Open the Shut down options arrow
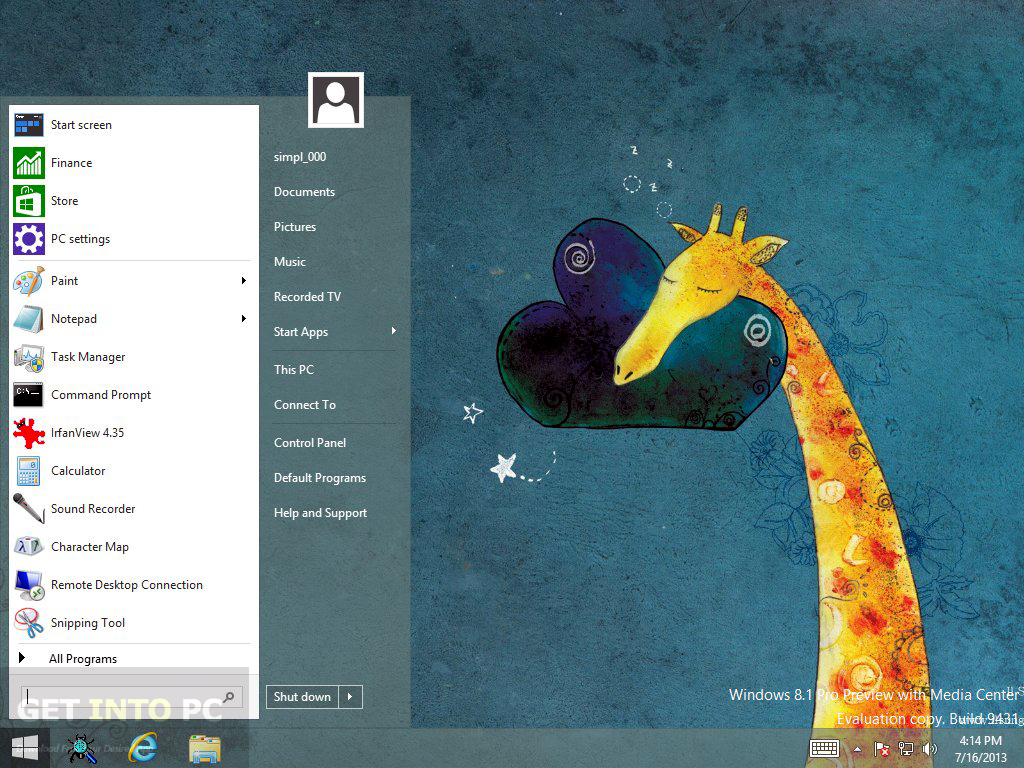The image size is (1024, 768). (351, 697)
